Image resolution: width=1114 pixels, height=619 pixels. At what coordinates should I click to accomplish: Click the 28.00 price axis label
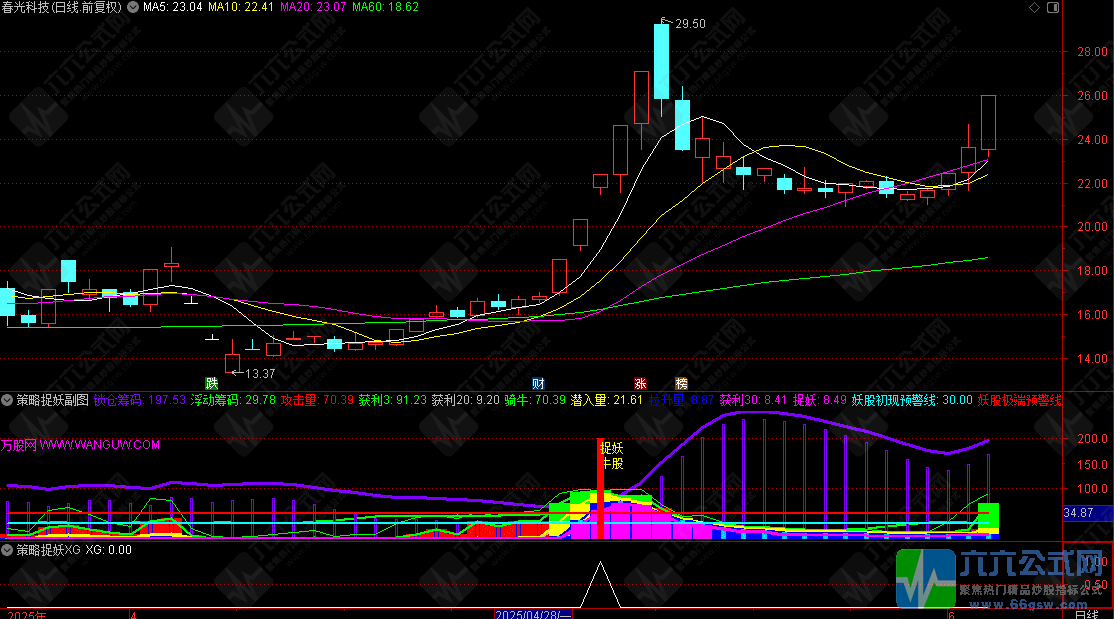[x=1092, y=52]
